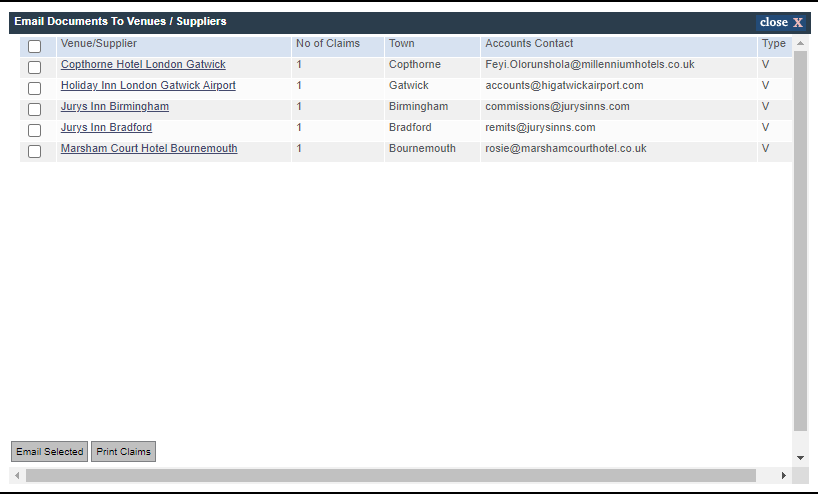Click the Copthorne town cell

pyautogui.click(x=432, y=67)
